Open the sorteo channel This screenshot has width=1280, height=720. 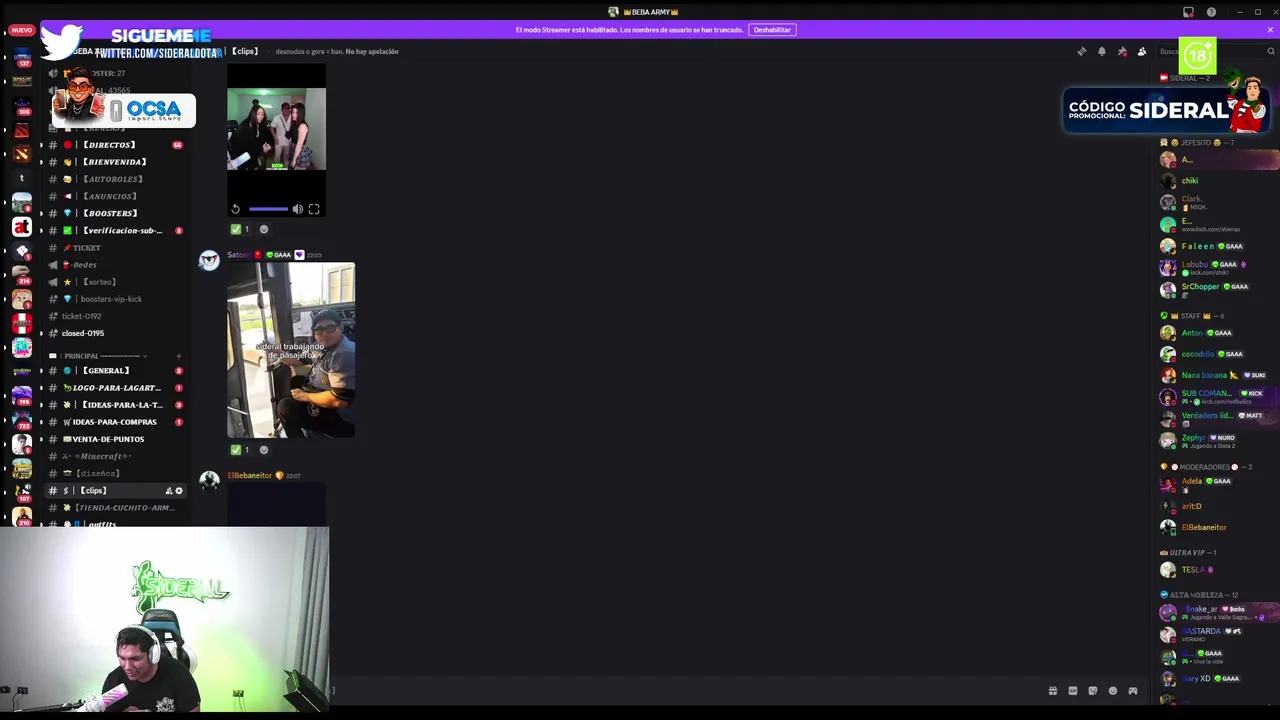click(x=116, y=282)
